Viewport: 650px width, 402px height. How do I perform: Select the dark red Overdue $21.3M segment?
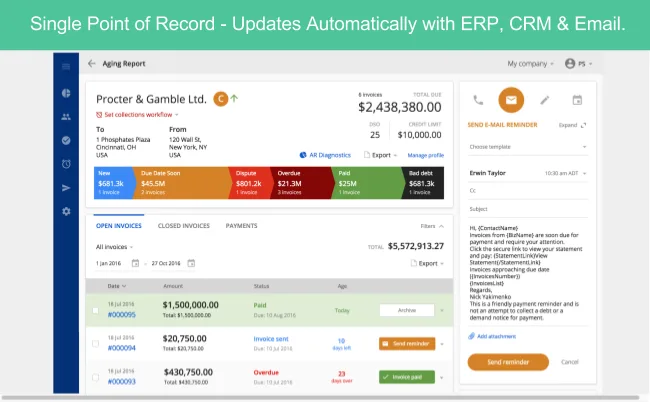[x=301, y=183]
